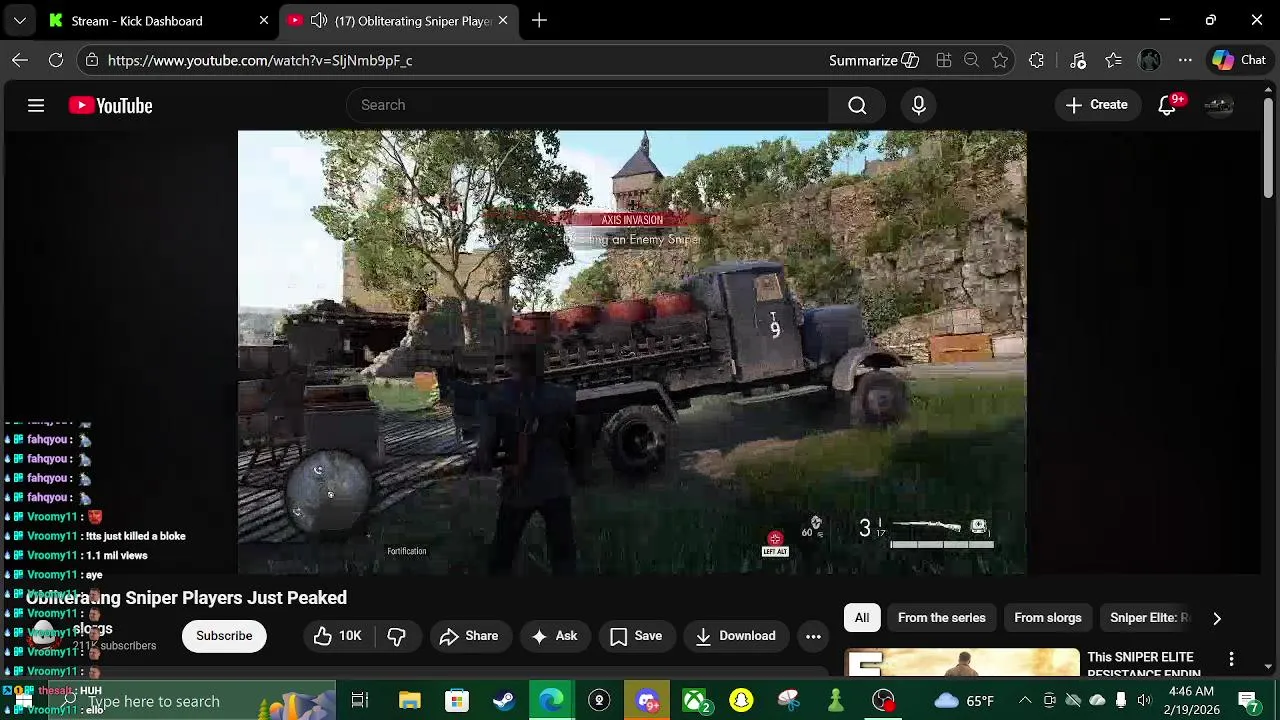Viewport: 1280px width, 720px height.
Task: Click the YouTube search magnifier button
Action: coord(857,105)
